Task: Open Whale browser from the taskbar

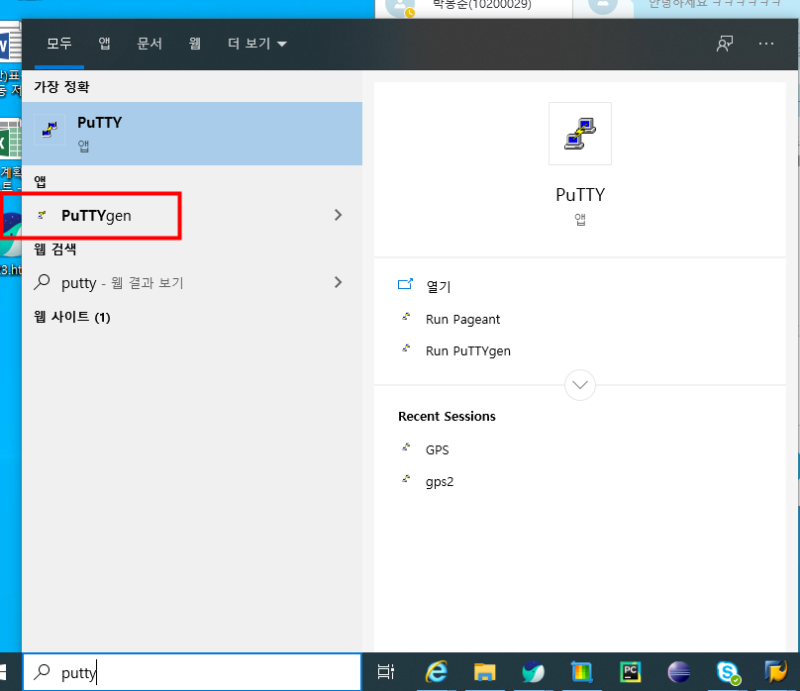Action: coord(533,672)
